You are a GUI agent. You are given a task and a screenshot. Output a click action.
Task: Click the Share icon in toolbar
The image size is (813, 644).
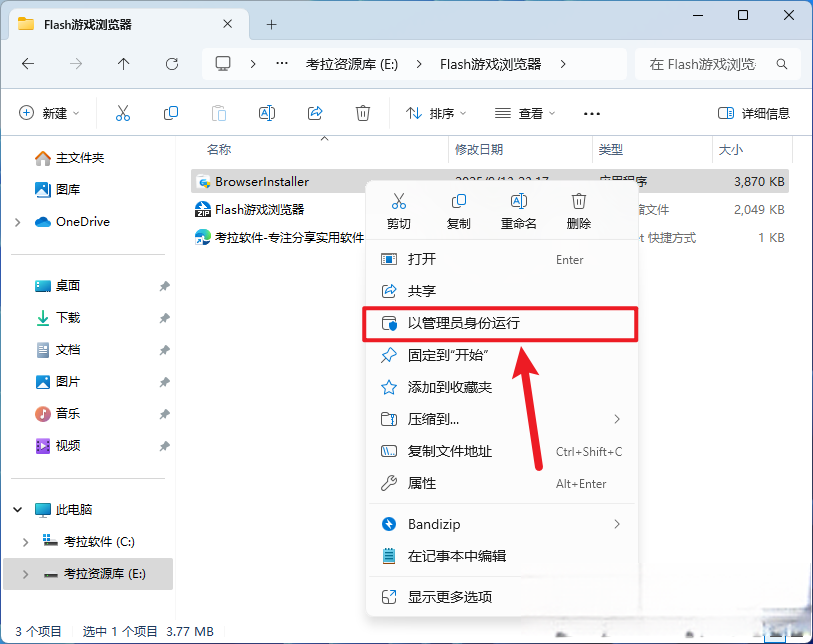coord(315,113)
